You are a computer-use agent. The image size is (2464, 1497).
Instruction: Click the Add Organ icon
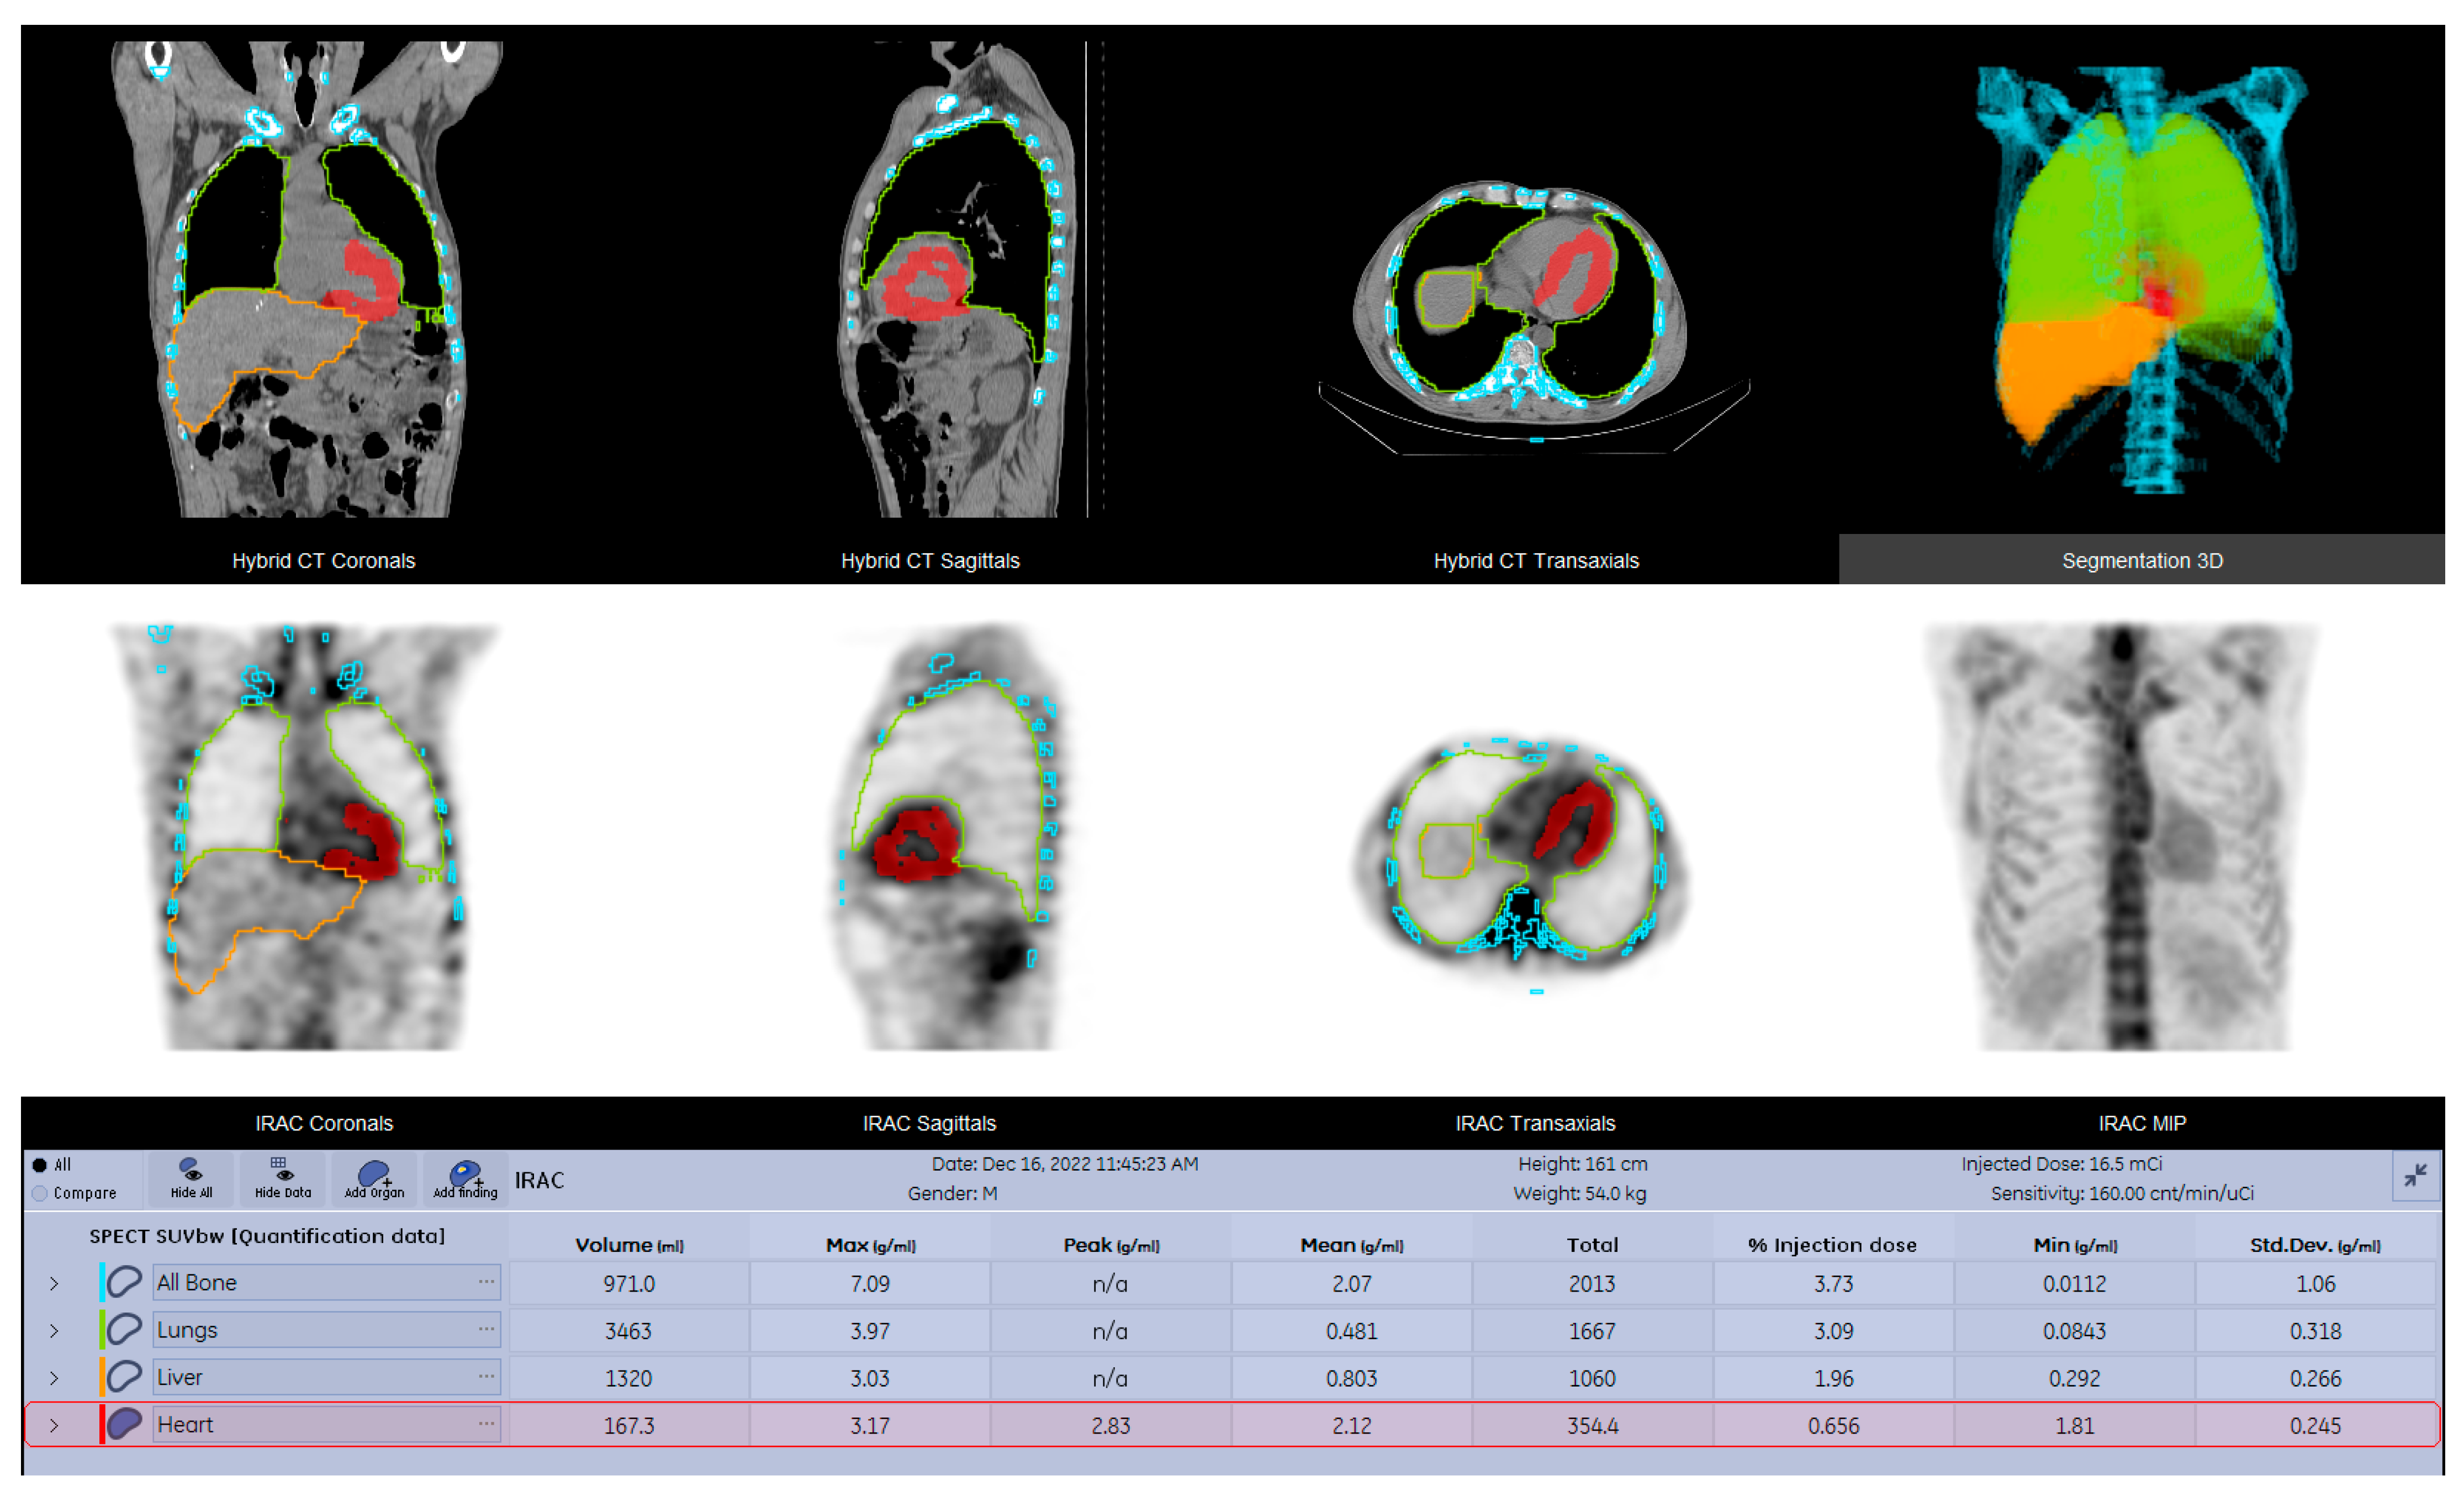point(374,1172)
